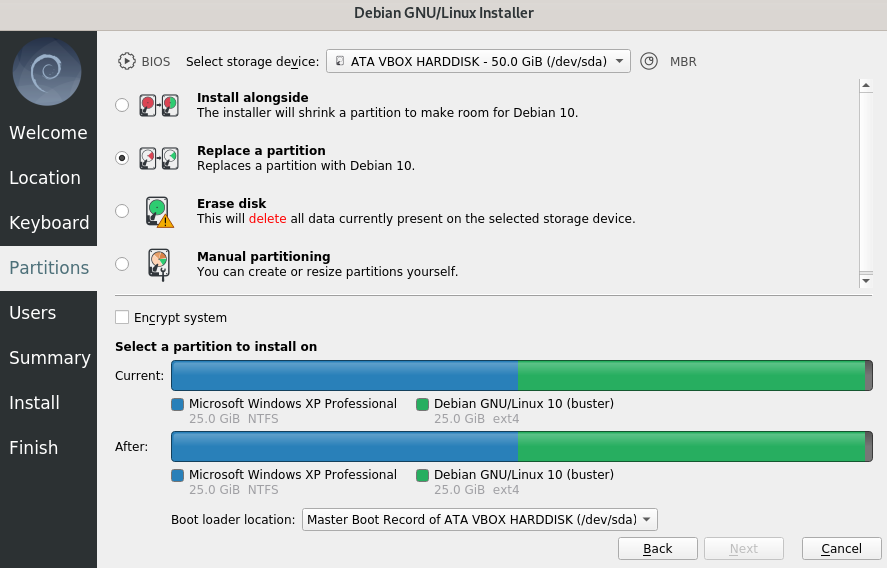Click the Manual partitioning option title
Viewport: 887px width, 568px height.
click(264, 257)
